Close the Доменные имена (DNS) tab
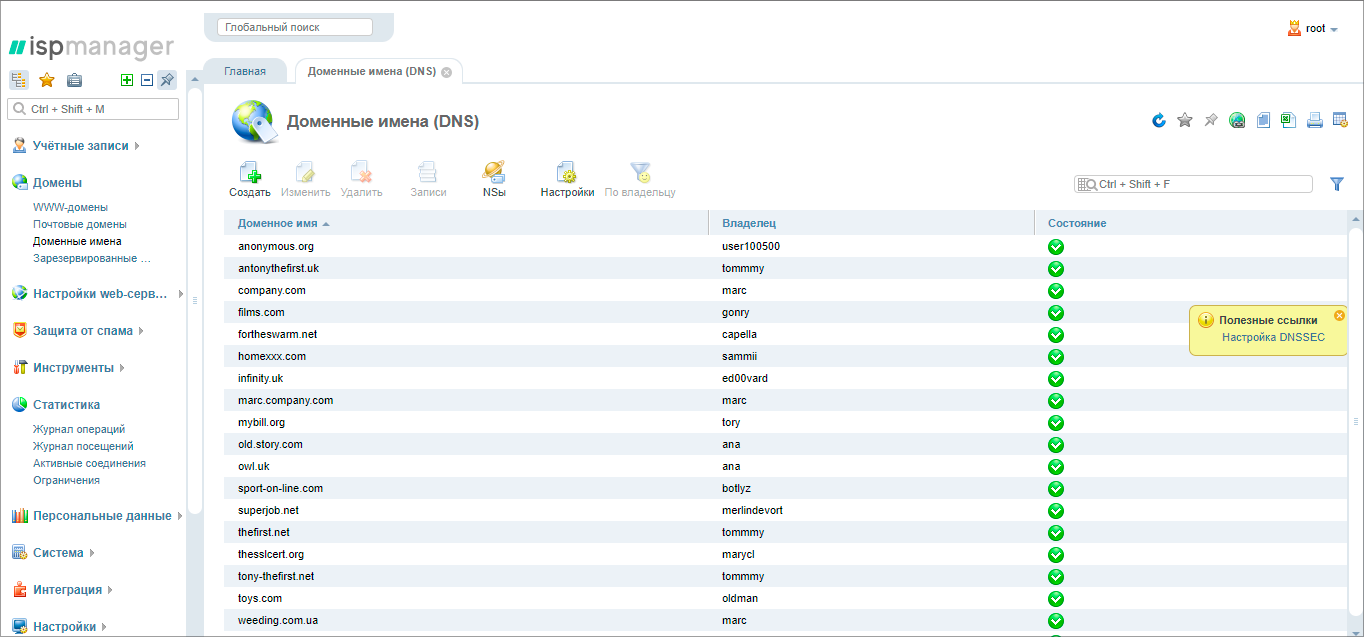The height and width of the screenshot is (637, 1364). pyautogui.click(x=446, y=72)
